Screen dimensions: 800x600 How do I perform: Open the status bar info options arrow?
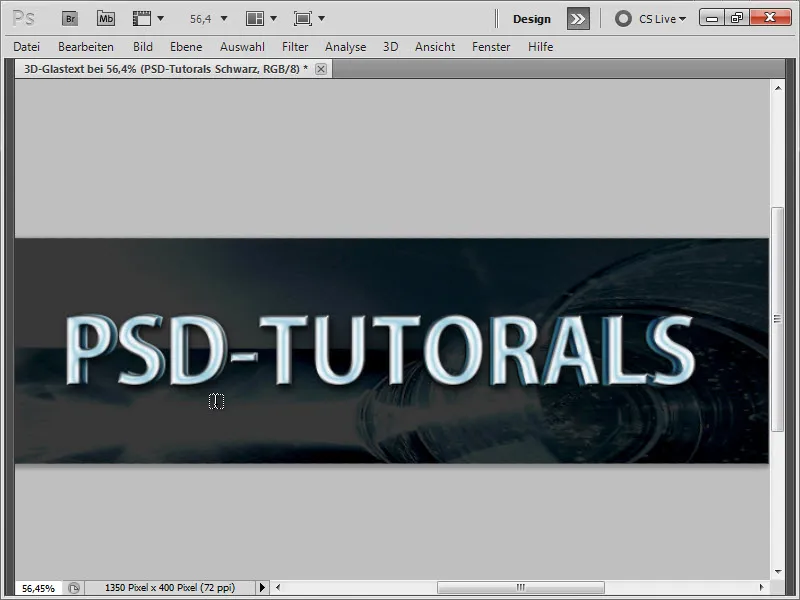pyautogui.click(x=262, y=588)
